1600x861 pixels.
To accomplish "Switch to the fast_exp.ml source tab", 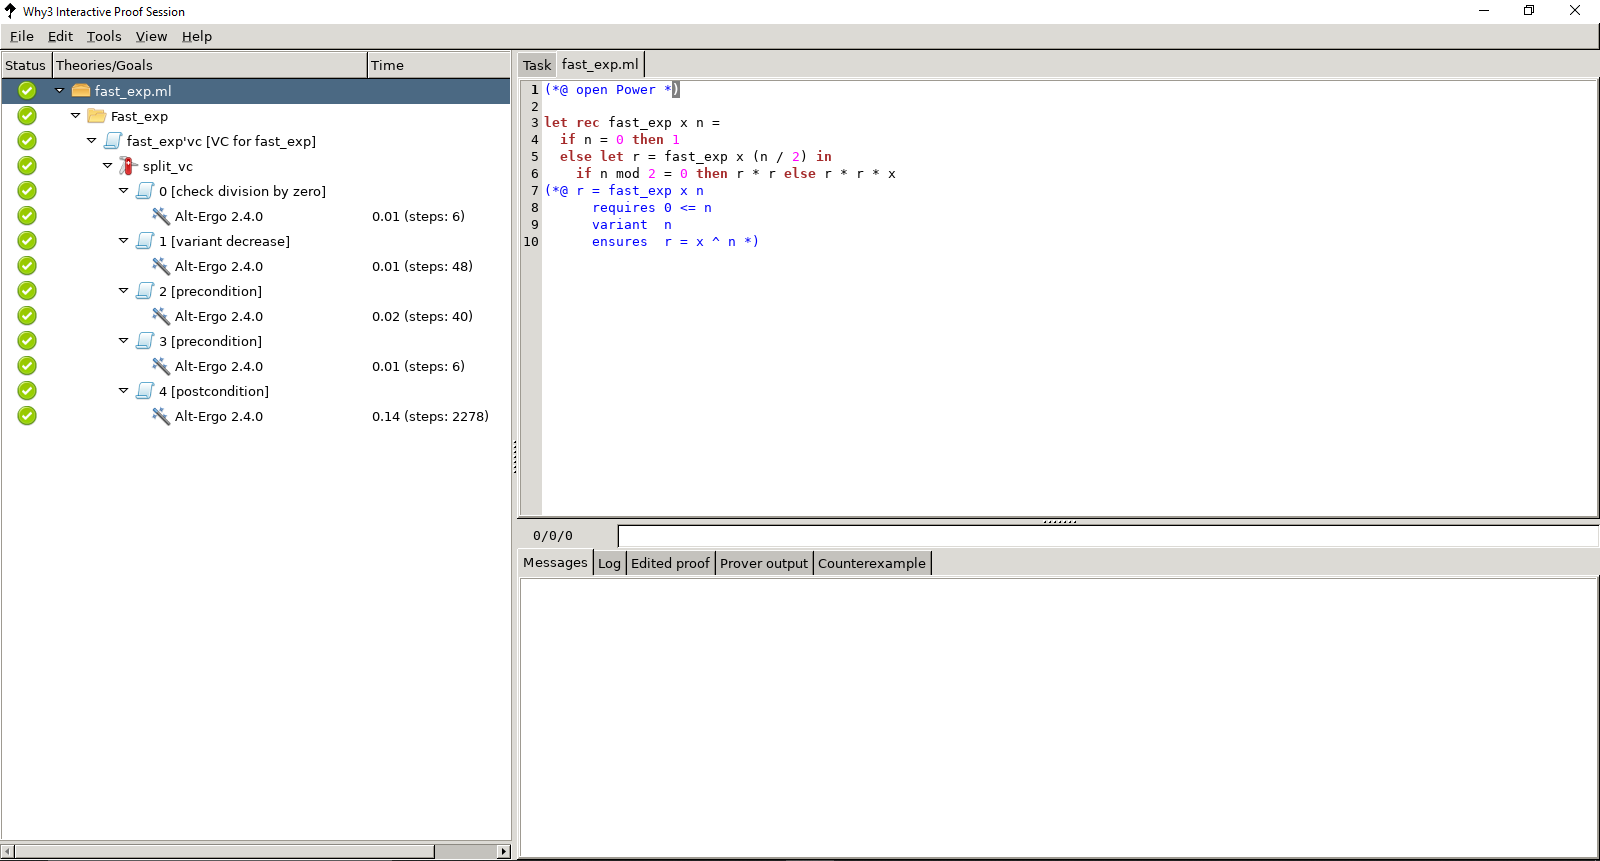I will [x=600, y=64].
